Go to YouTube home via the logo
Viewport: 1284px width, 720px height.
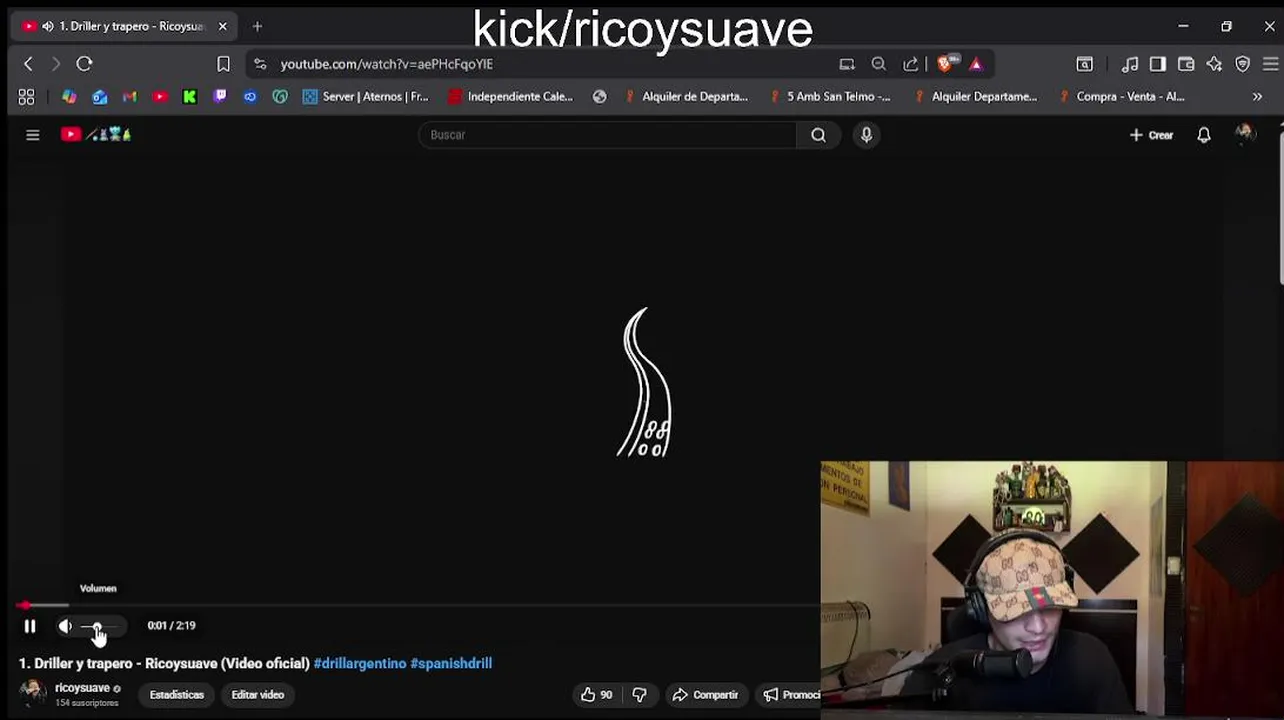click(96, 134)
